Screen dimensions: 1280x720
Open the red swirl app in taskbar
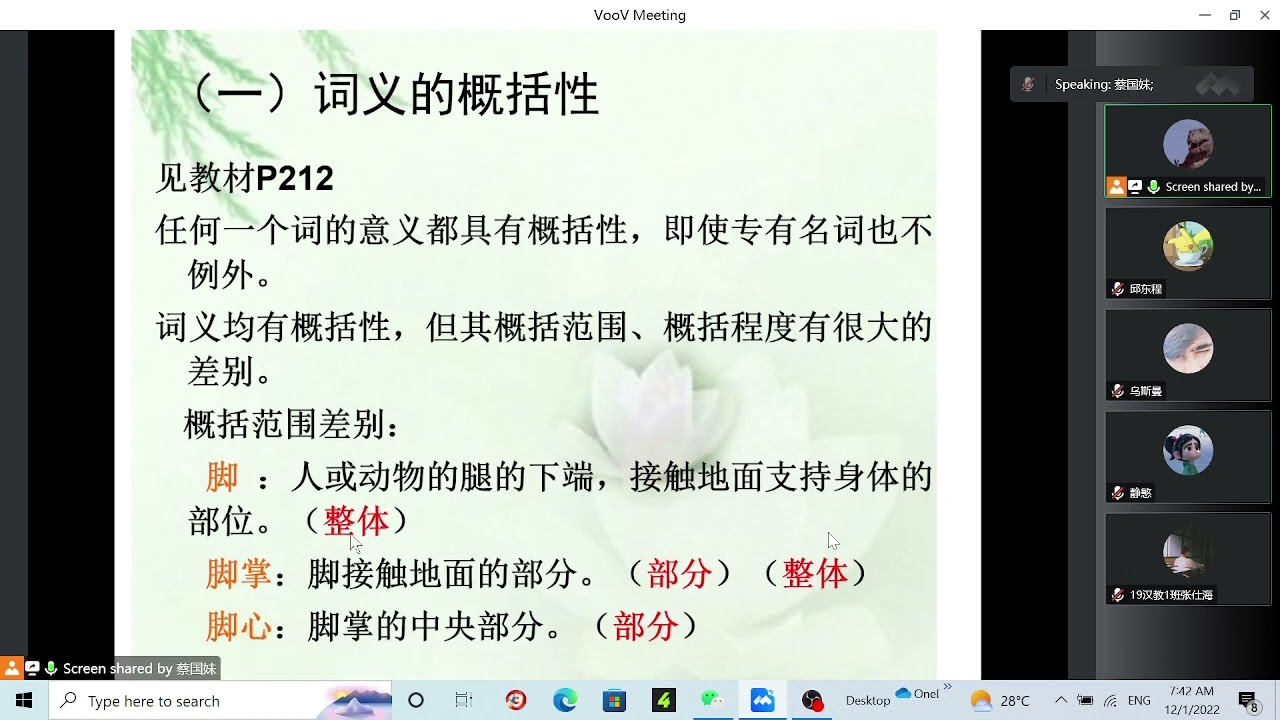(516, 701)
